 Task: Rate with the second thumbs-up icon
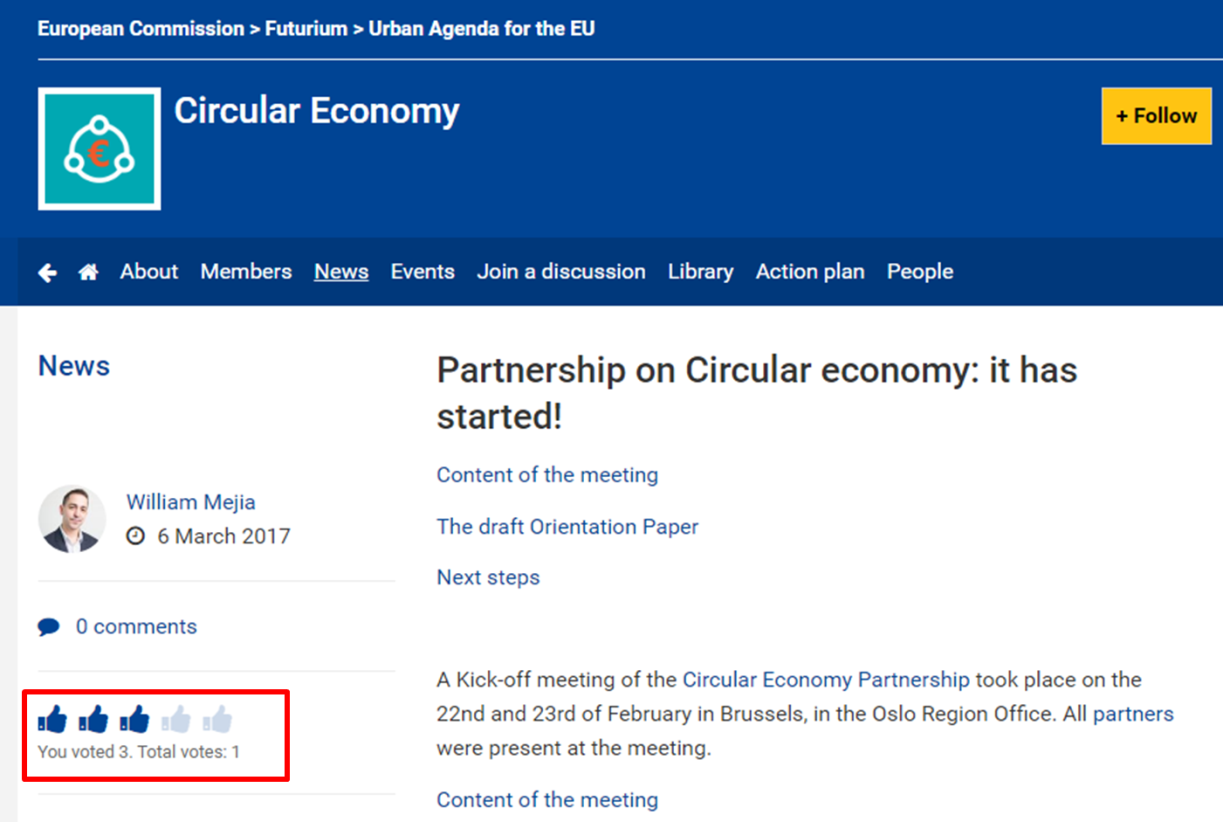pos(93,718)
